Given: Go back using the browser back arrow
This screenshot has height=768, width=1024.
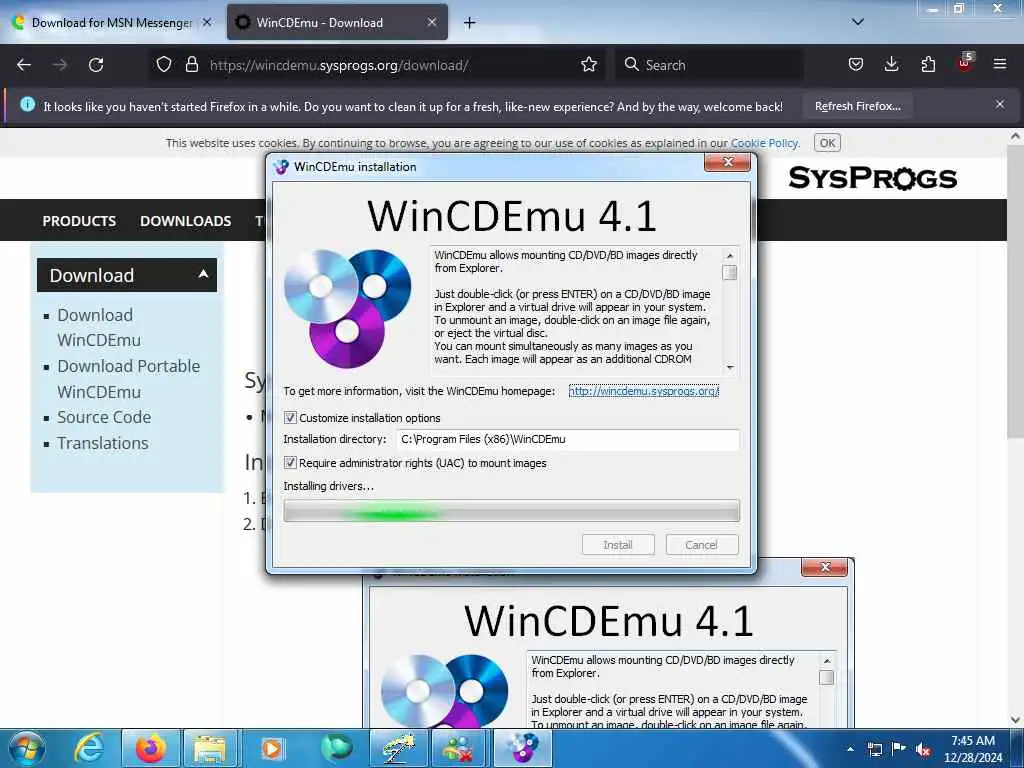Looking at the screenshot, I should tap(24, 65).
